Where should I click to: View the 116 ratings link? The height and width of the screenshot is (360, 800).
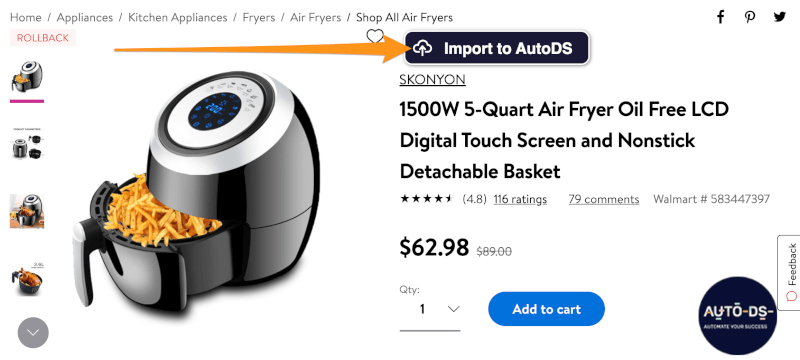click(520, 199)
